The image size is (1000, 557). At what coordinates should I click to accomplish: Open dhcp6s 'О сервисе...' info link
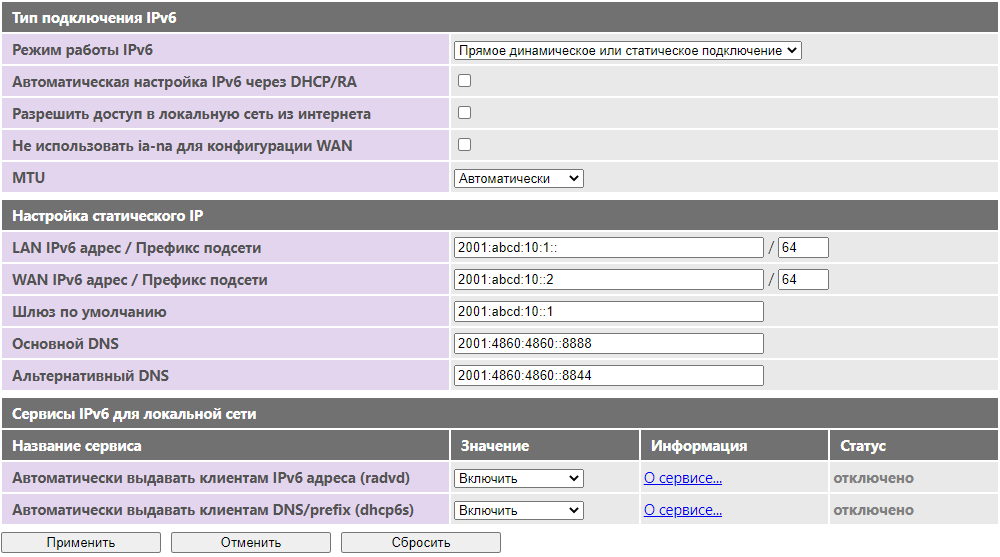(x=682, y=510)
